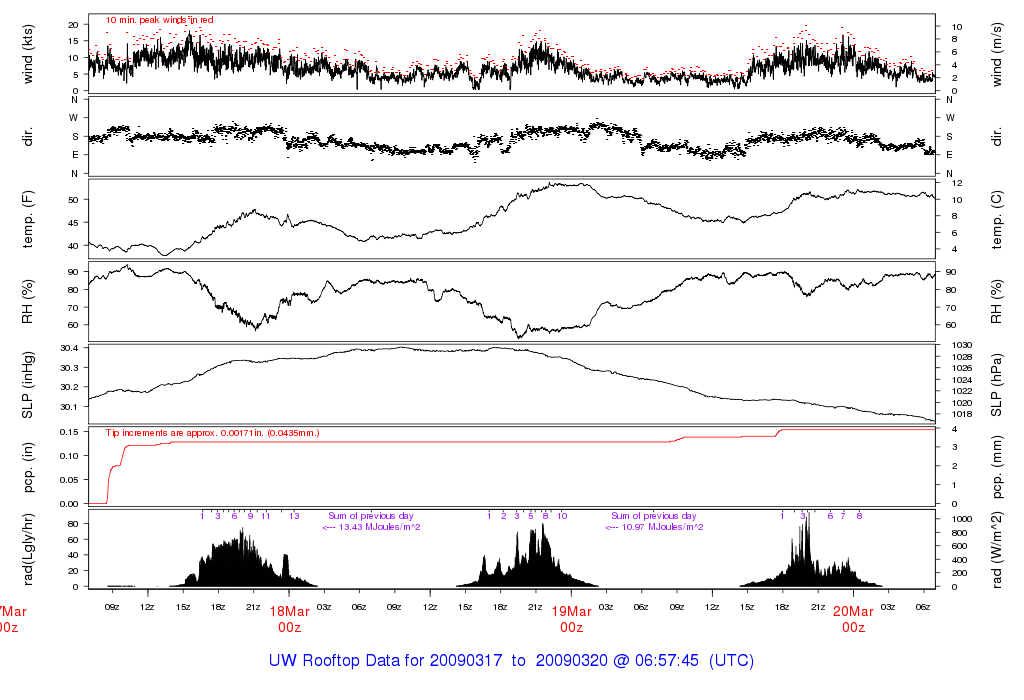Image resolution: width=1024 pixels, height=700 pixels.
Task: Click the 'pcp. (in)' axis label
Action: click(x=27, y=468)
